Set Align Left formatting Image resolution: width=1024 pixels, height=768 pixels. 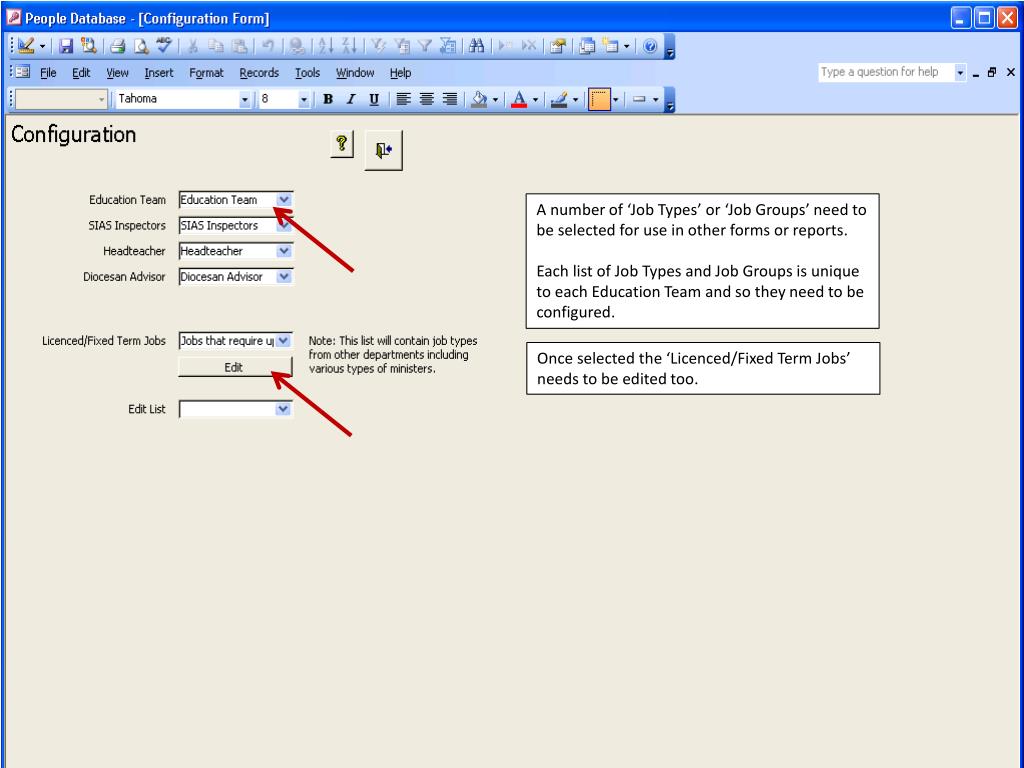point(404,99)
